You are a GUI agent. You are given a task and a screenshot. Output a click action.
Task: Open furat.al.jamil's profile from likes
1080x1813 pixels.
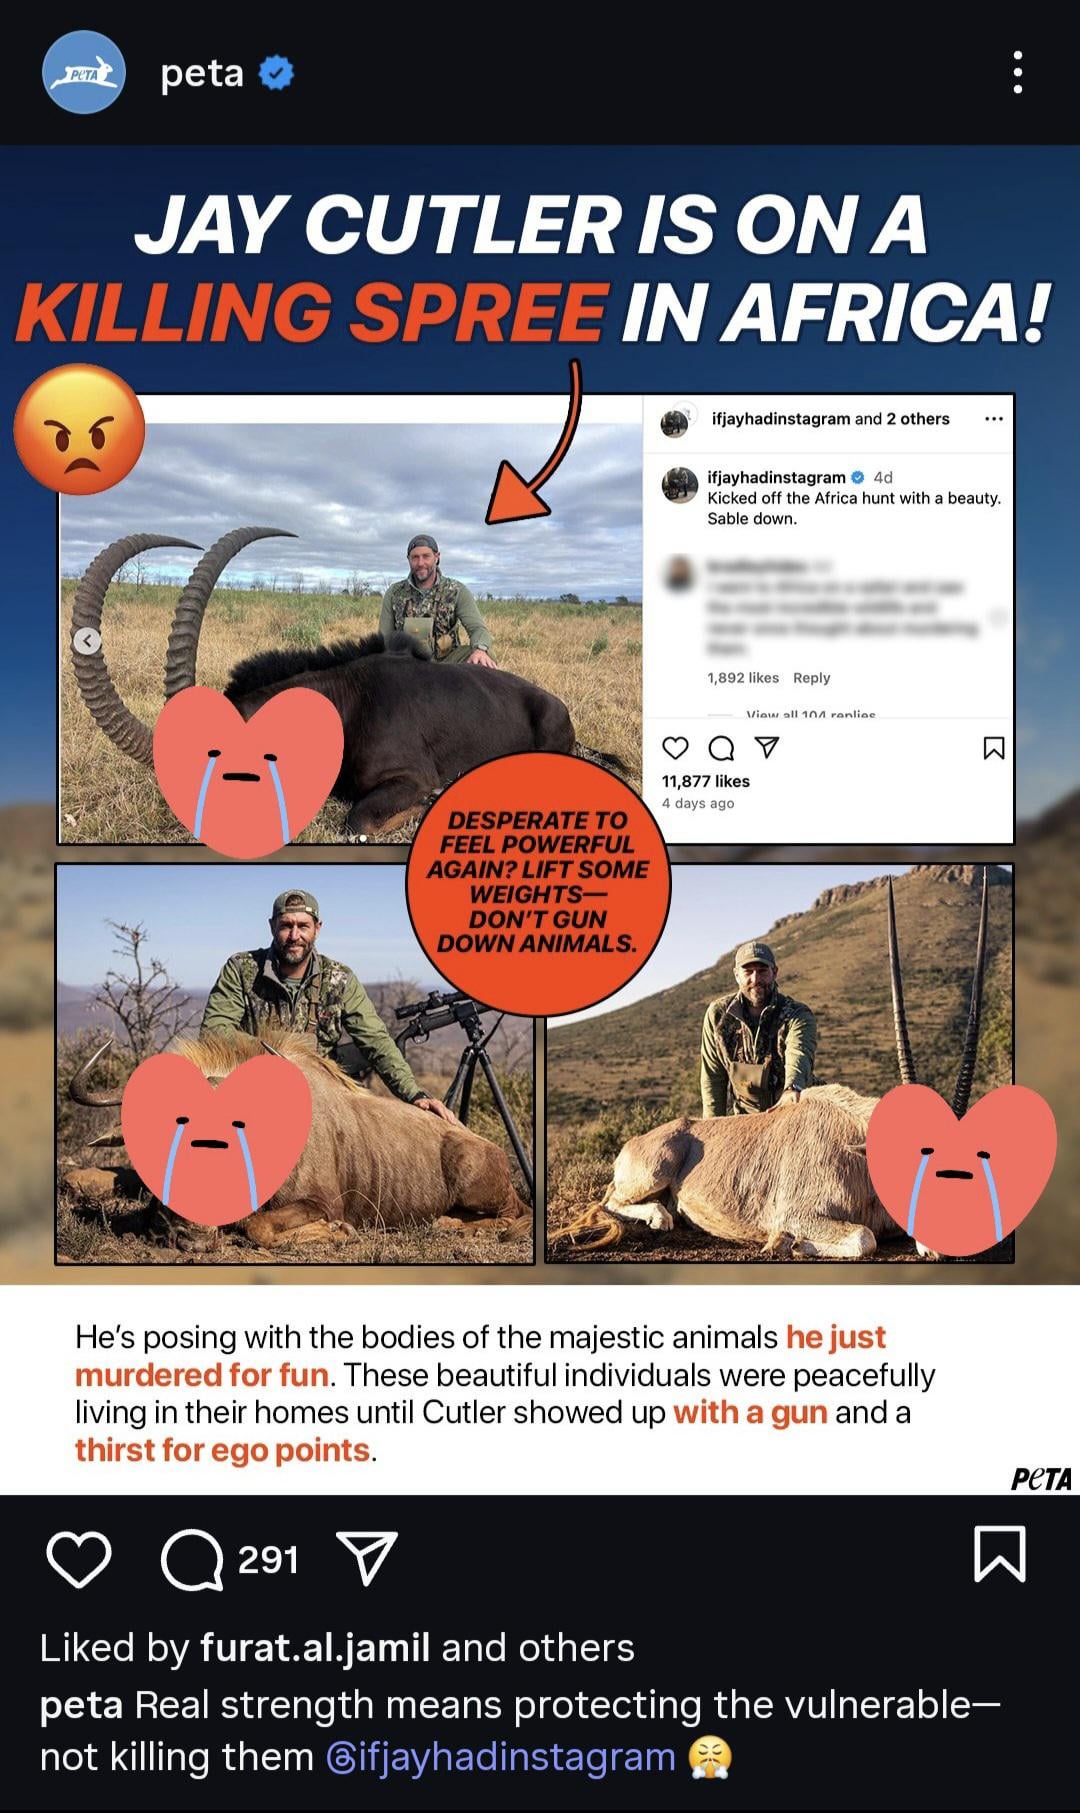click(315, 1647)
